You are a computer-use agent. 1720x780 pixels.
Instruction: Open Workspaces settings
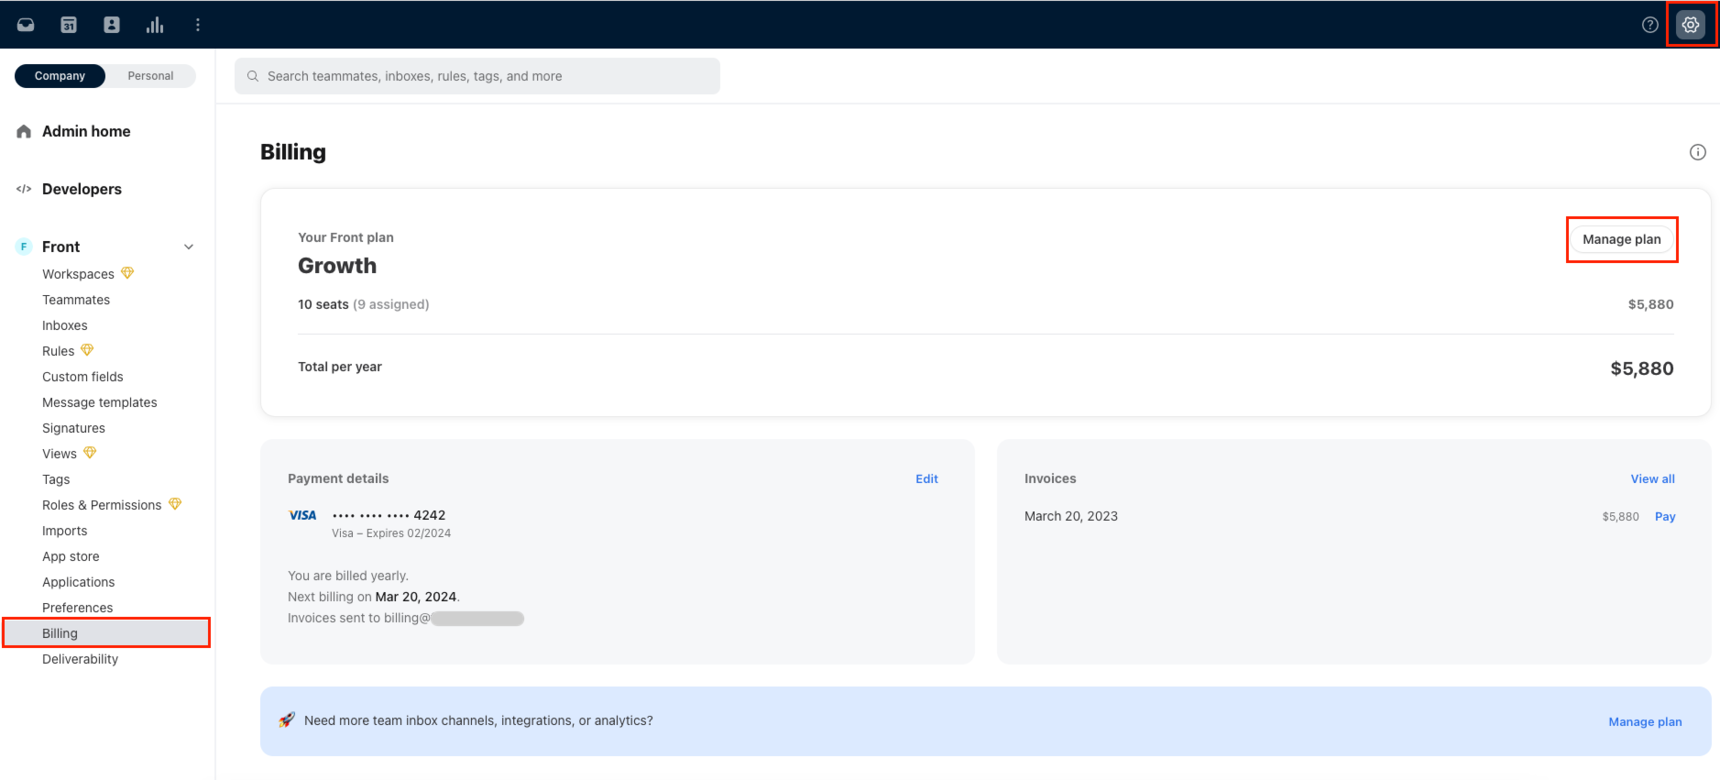click(78, 274)
